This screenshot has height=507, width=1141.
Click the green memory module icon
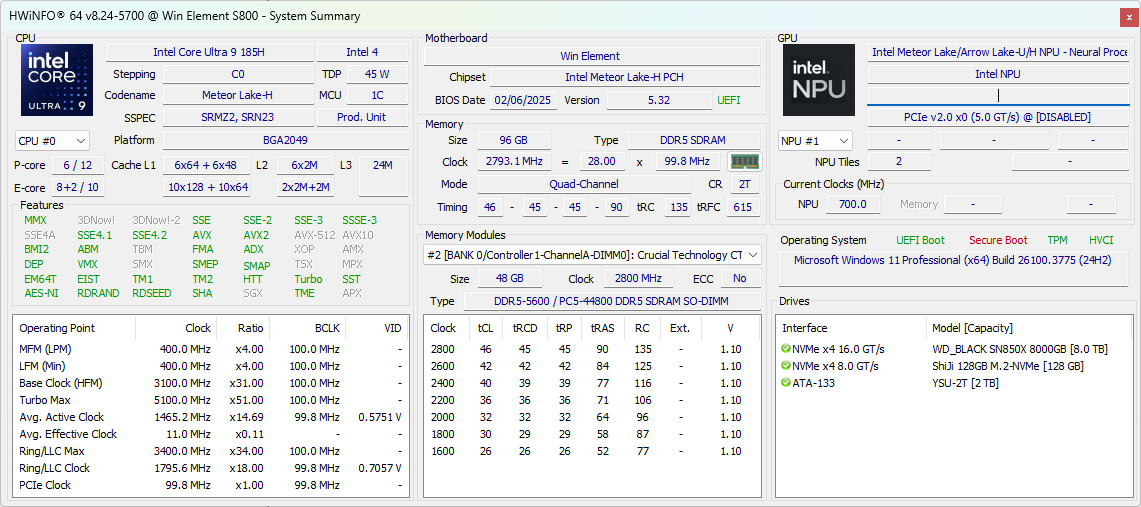[743, 162]
